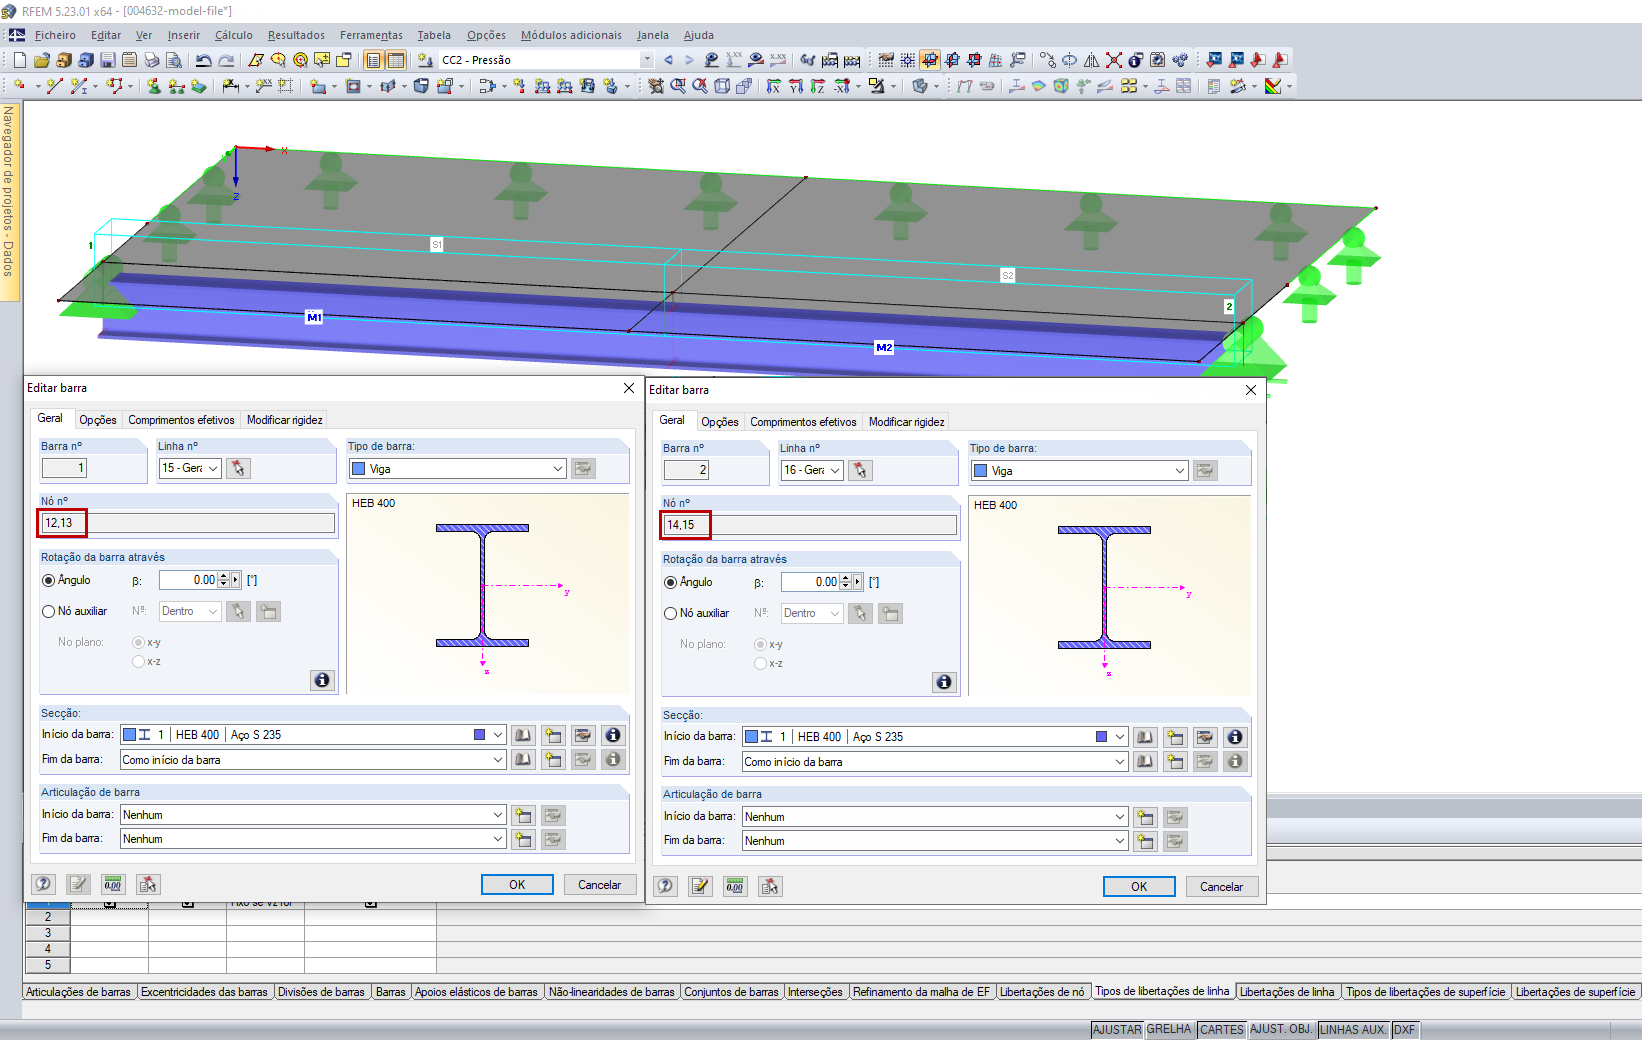Open the Resultados menu

tap(296, 35)
